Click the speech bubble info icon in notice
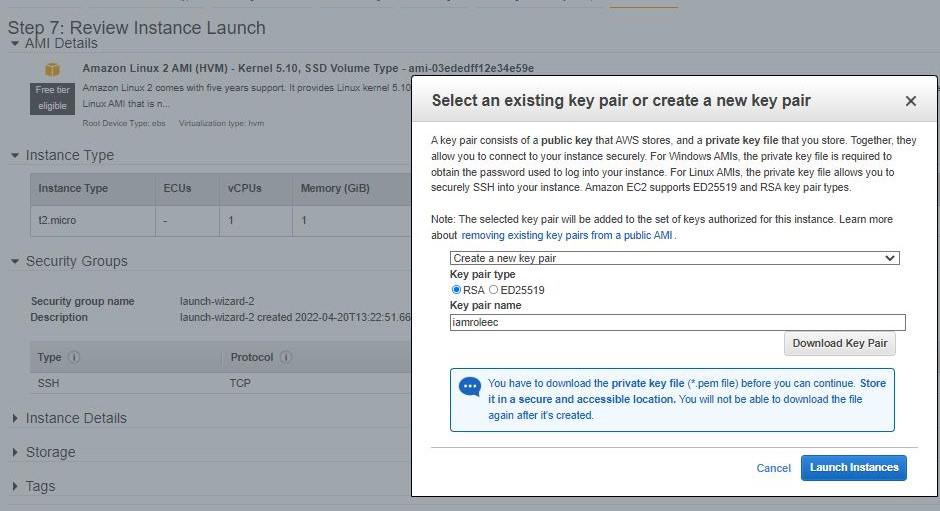The image size is (940, 511). pos(470,387)
